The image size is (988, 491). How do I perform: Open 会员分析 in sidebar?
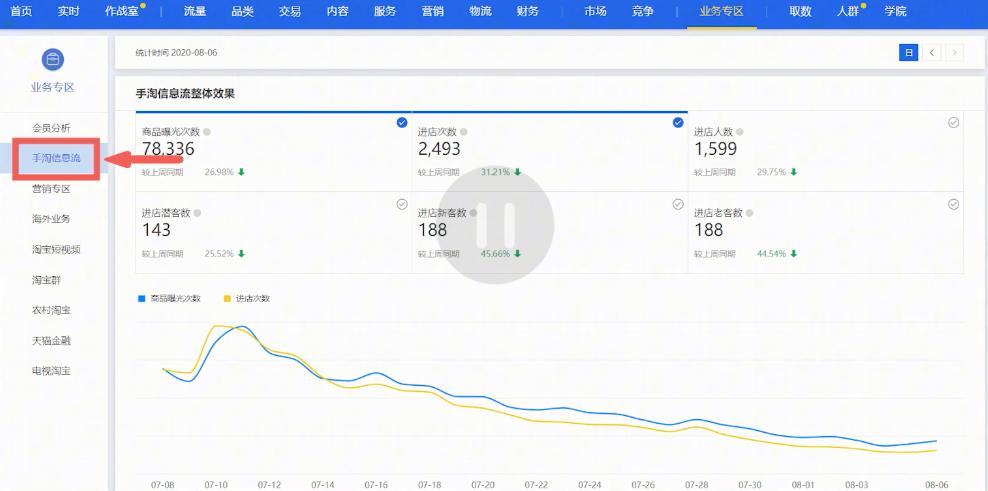pyautogui.click(x=52, y=128)
